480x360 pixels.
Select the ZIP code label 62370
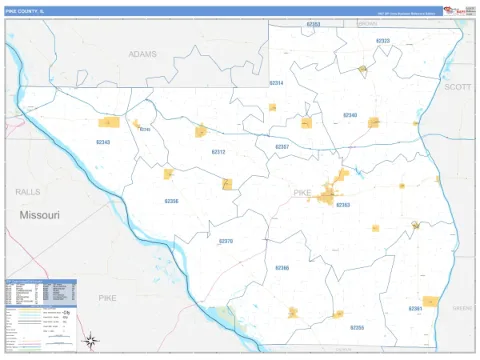click(x=226, y=241)
